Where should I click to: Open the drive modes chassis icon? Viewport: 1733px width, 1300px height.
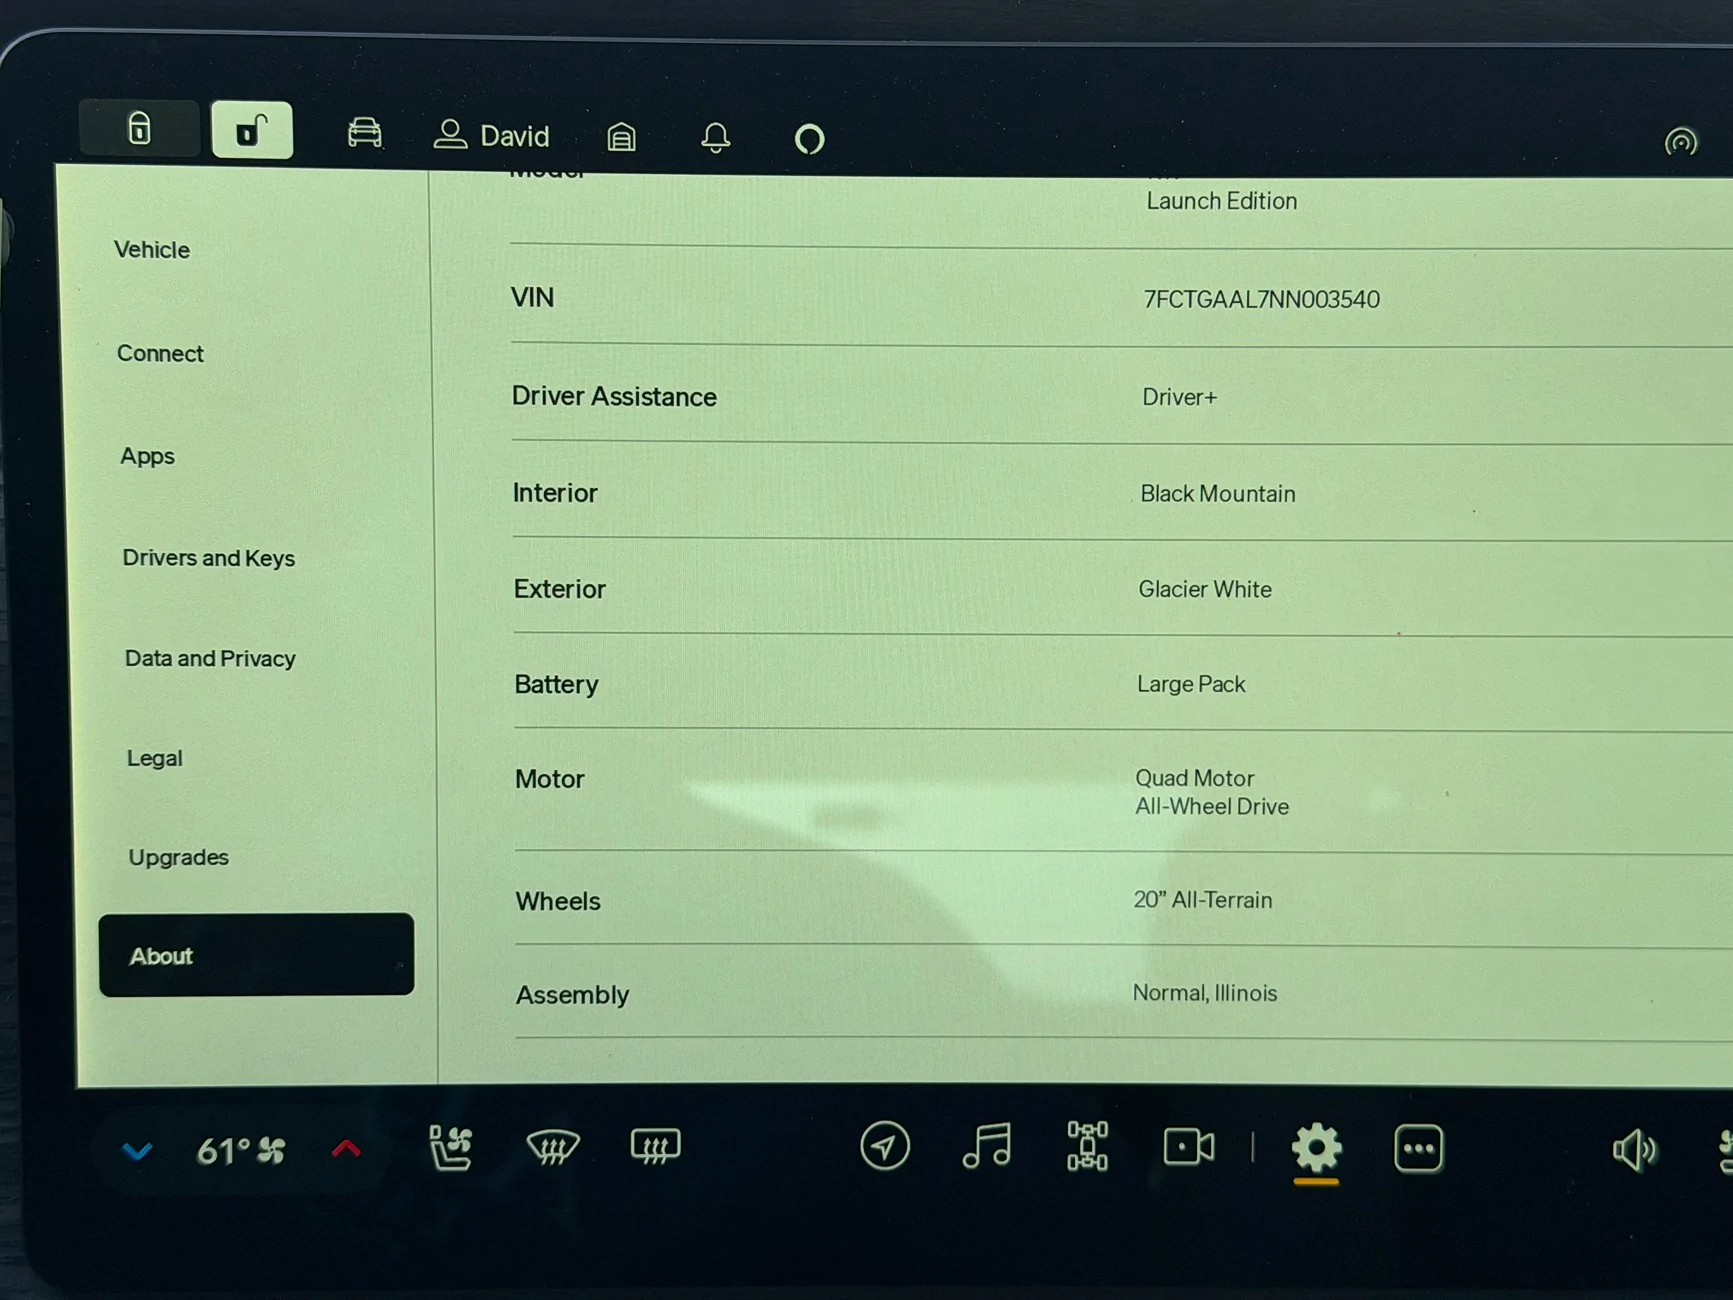1087,1146
